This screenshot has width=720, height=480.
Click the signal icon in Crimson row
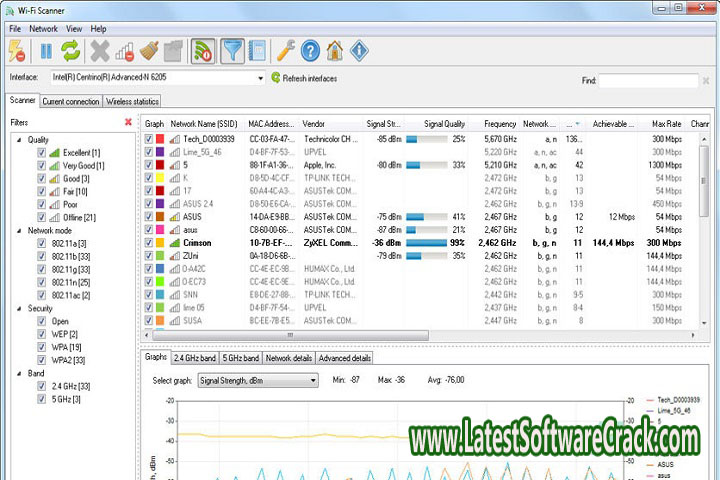pos(174,243)
